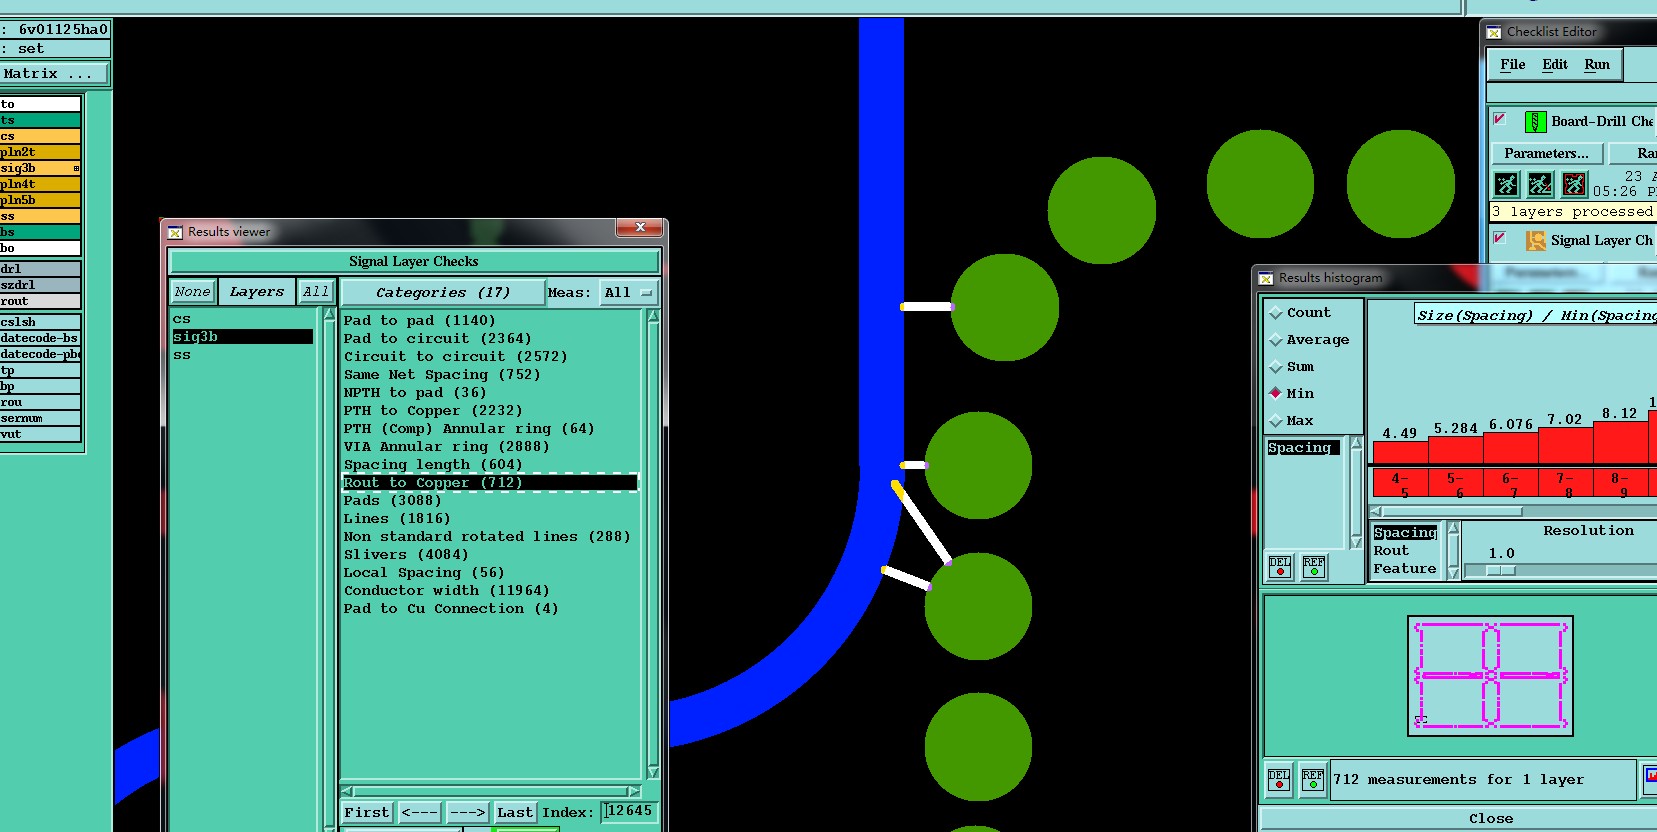Viewport: 1657px width, 832px height.
Task: Select the sig3b layer in Results viewer
Action: click(242, 337)
